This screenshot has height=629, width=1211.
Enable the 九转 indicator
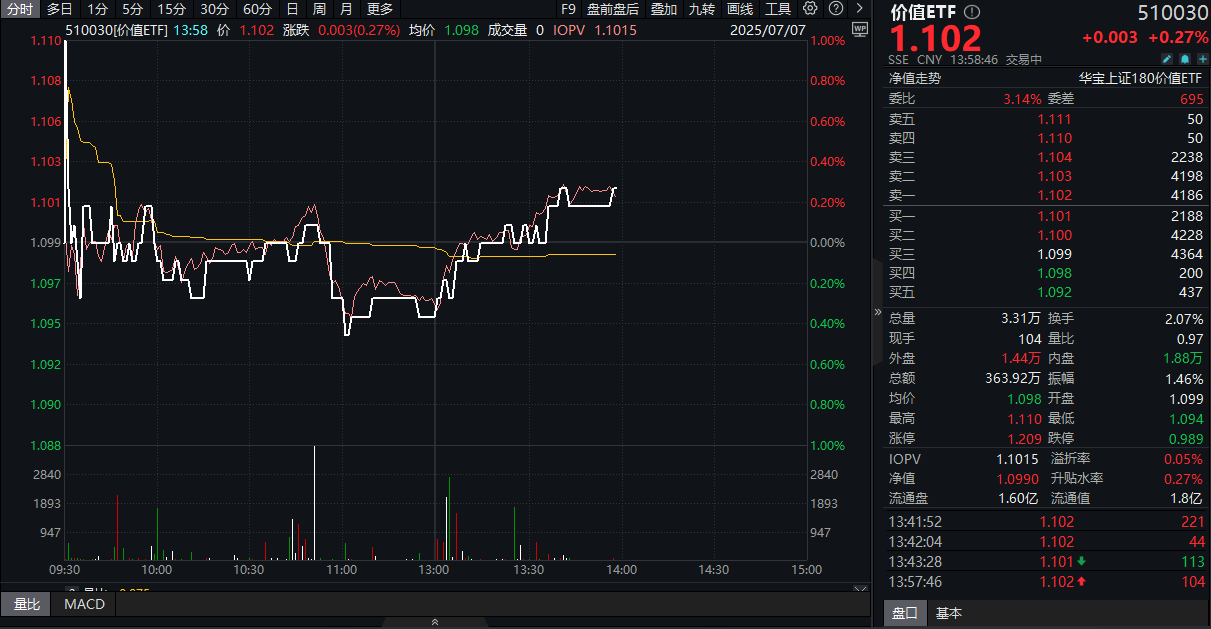(x=701, y=9)
